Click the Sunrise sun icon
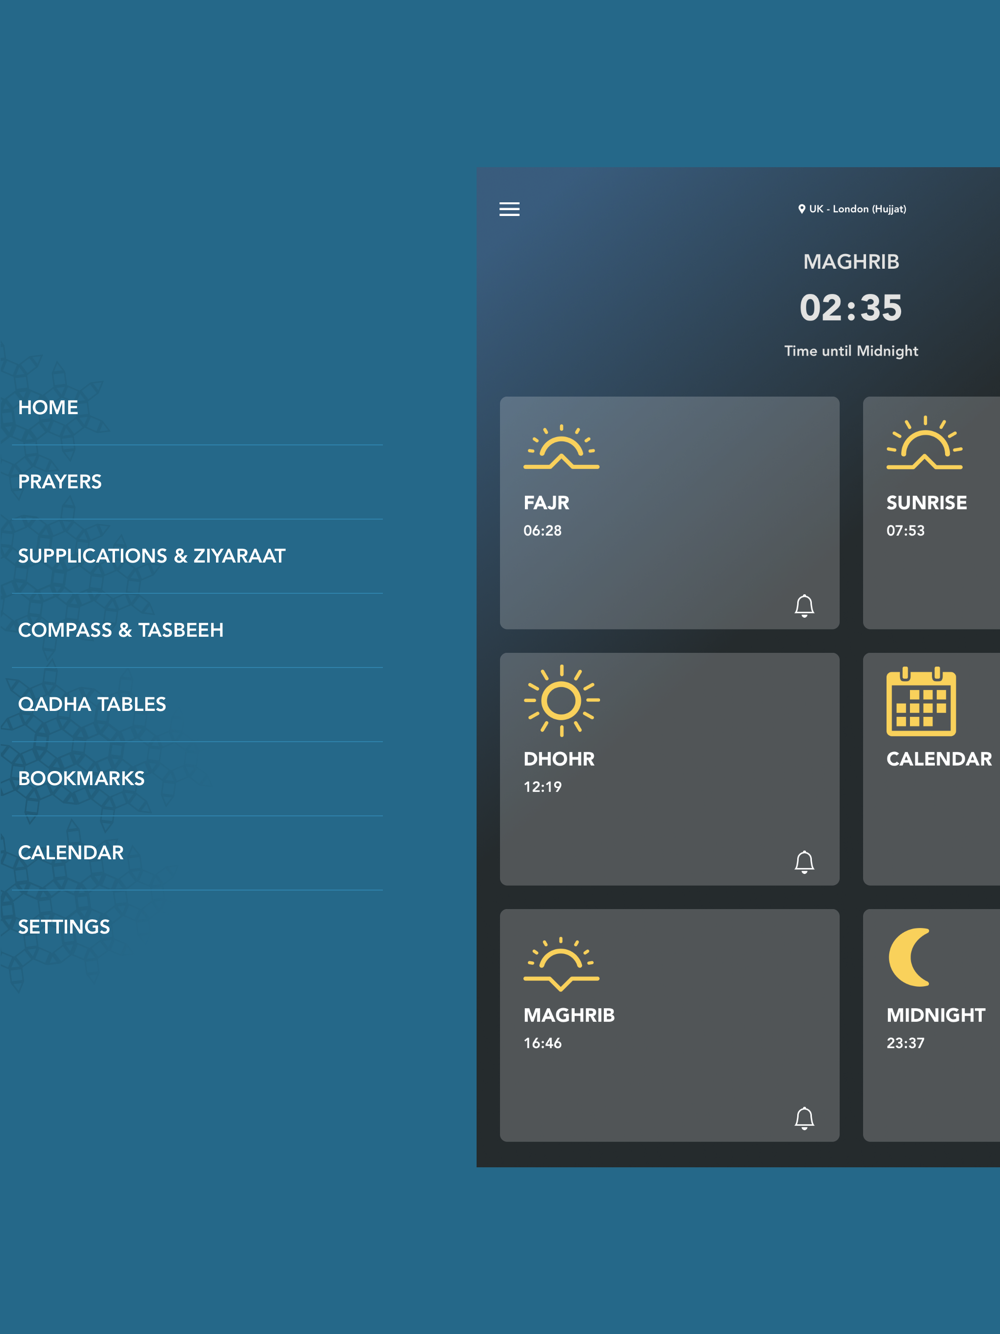 point(924,443)
